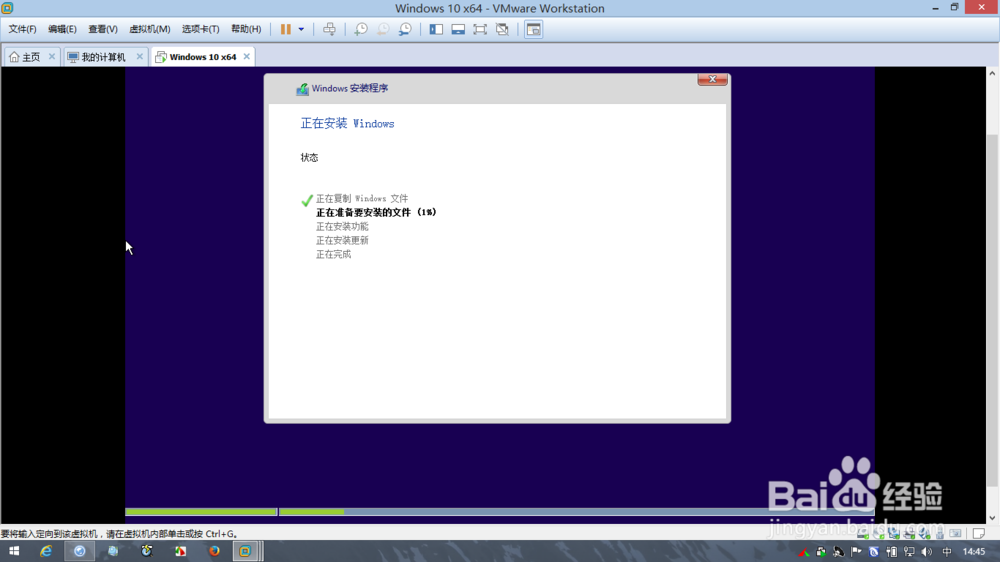Click the '正在安装功能' step
1000x562 pixels.
click(x=342, y=226)
